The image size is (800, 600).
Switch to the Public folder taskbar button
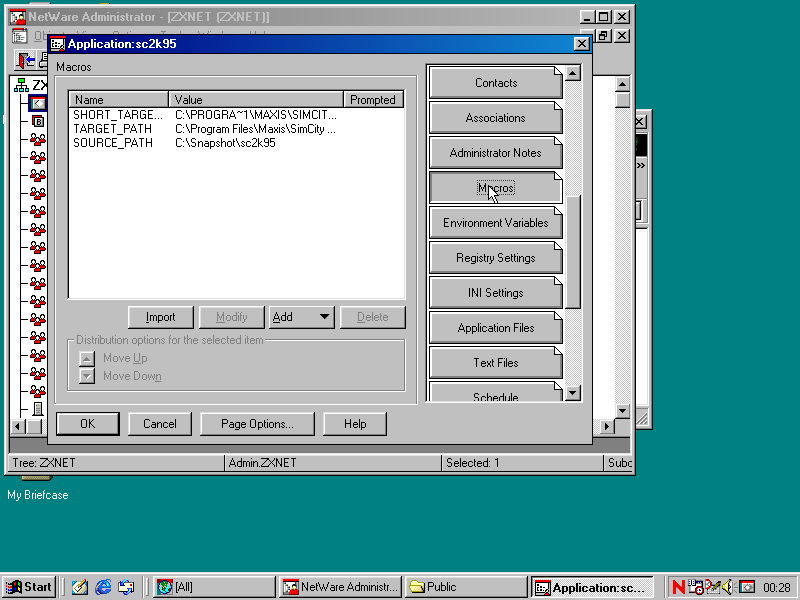(x=466, y=587)
